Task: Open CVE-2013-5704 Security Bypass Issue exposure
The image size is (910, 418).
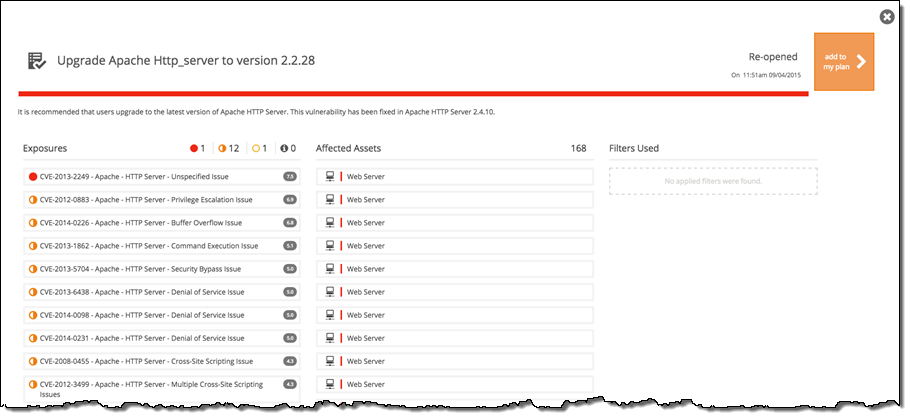Action: [x=161, y=269]
